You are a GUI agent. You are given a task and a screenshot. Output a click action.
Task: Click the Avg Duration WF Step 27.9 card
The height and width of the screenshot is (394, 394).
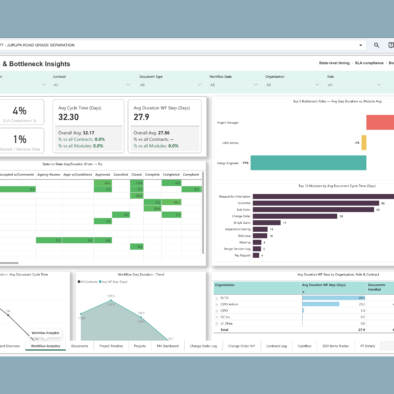tap(165, 126)
